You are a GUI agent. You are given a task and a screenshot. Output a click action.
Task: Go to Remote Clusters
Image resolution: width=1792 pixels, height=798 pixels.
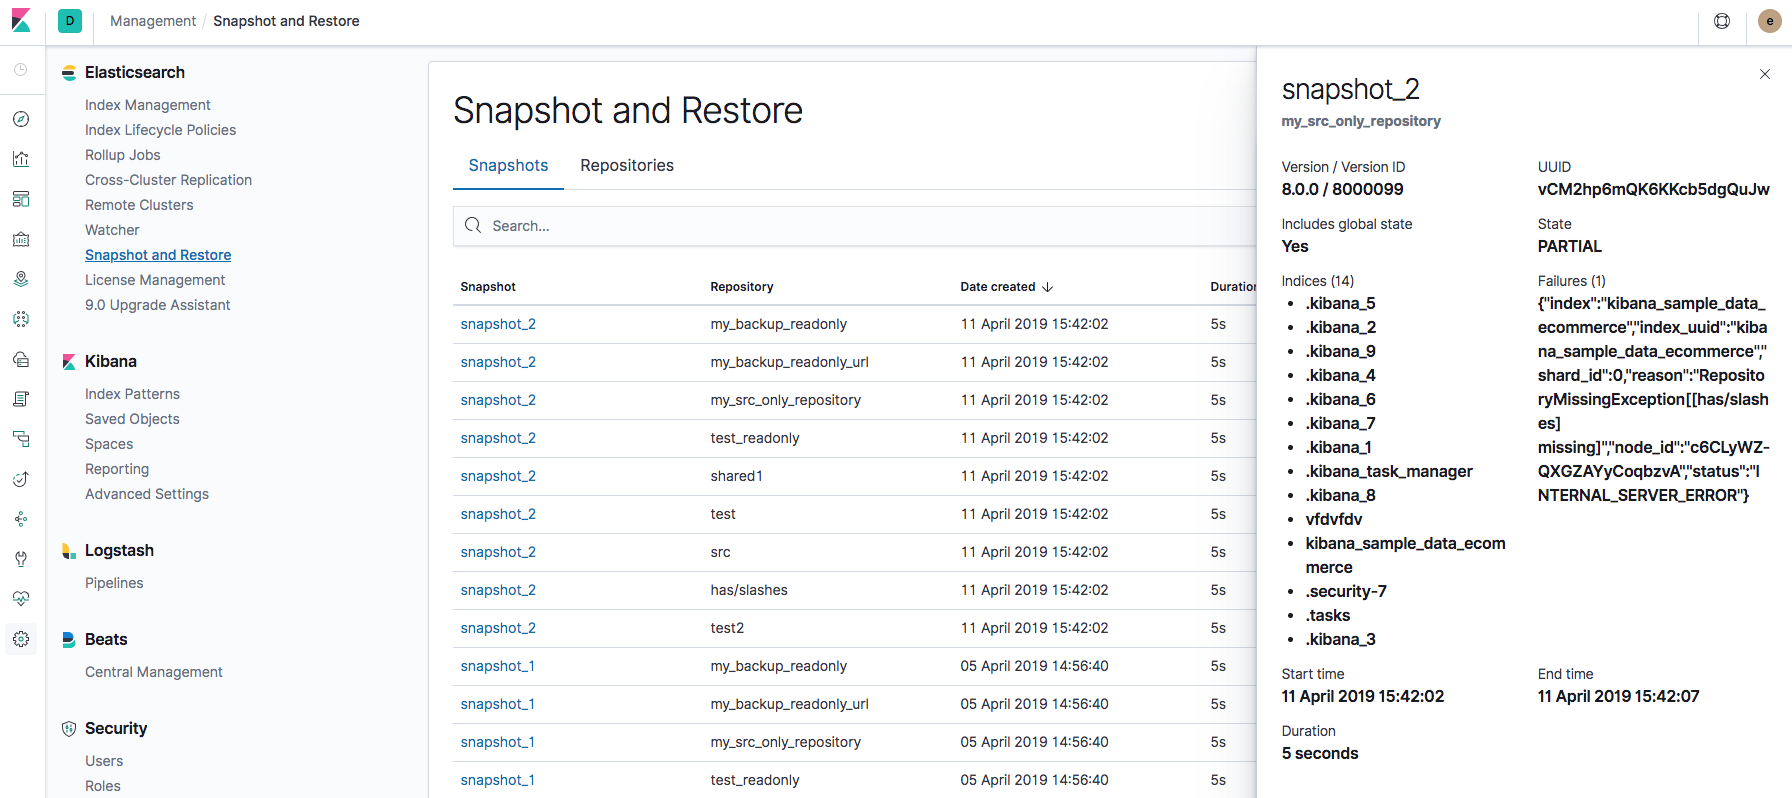tap(139, 205)
